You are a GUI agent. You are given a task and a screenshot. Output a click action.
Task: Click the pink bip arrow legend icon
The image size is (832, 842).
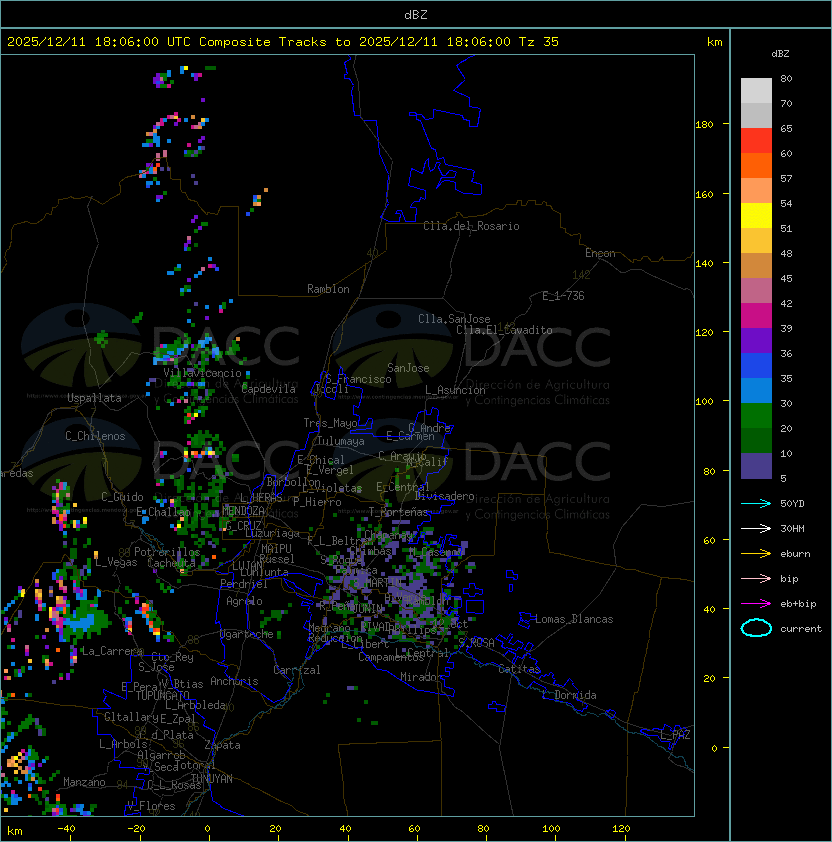click(x=756, y=579)
